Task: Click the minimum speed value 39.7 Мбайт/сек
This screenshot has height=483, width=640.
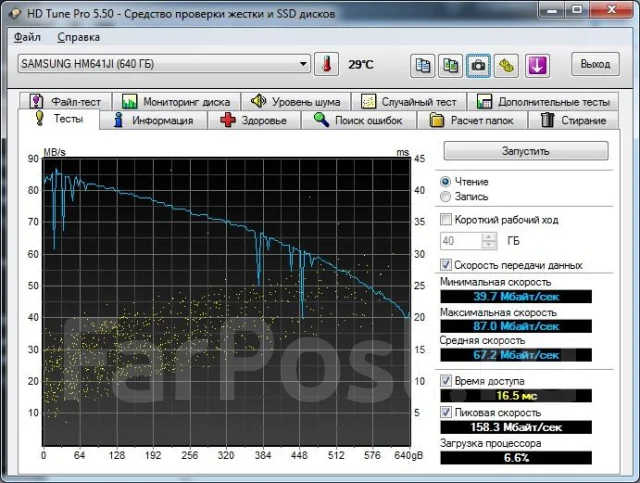Action: (x=516, y=296)
